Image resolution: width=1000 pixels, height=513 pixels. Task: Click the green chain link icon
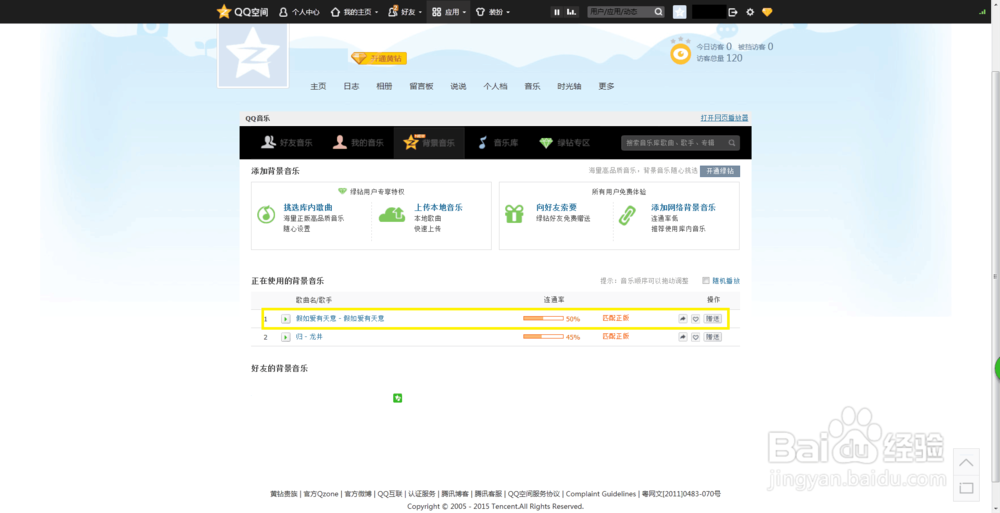(628, 215)
